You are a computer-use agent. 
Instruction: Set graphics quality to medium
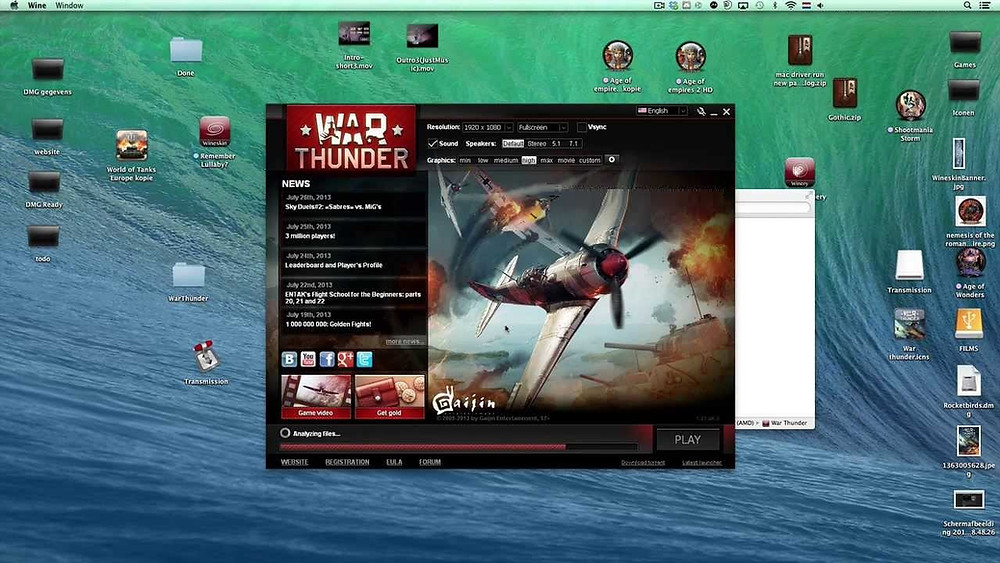[506, 160]
